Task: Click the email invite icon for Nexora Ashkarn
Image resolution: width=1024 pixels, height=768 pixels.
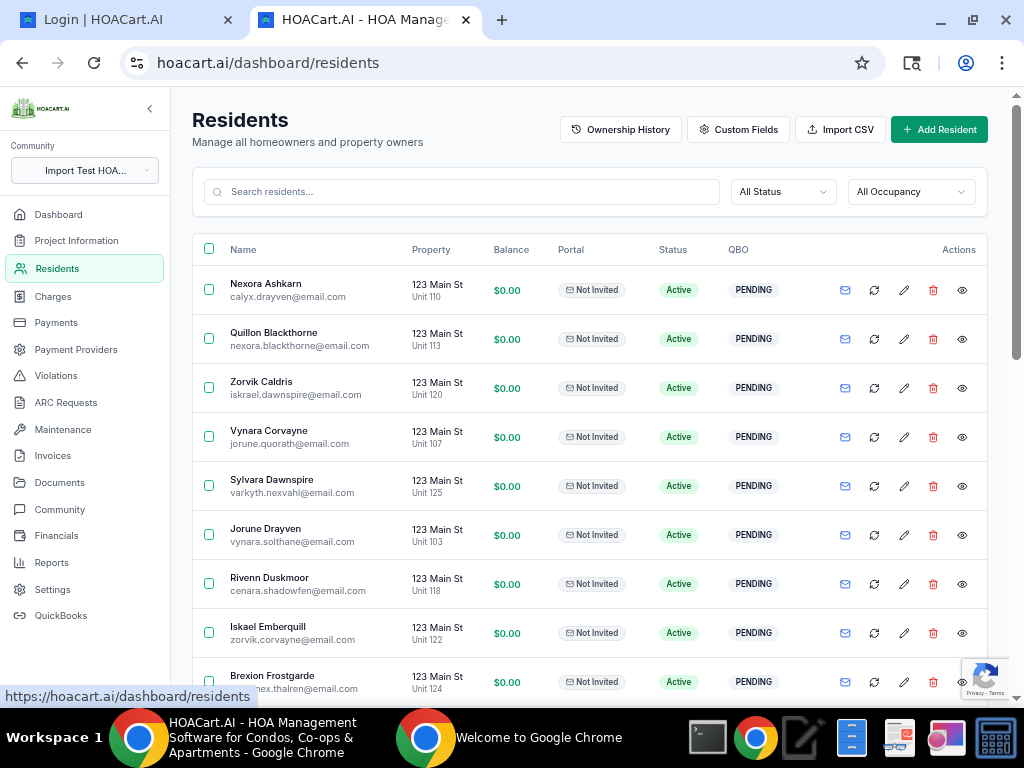Action: pos(845,290)
